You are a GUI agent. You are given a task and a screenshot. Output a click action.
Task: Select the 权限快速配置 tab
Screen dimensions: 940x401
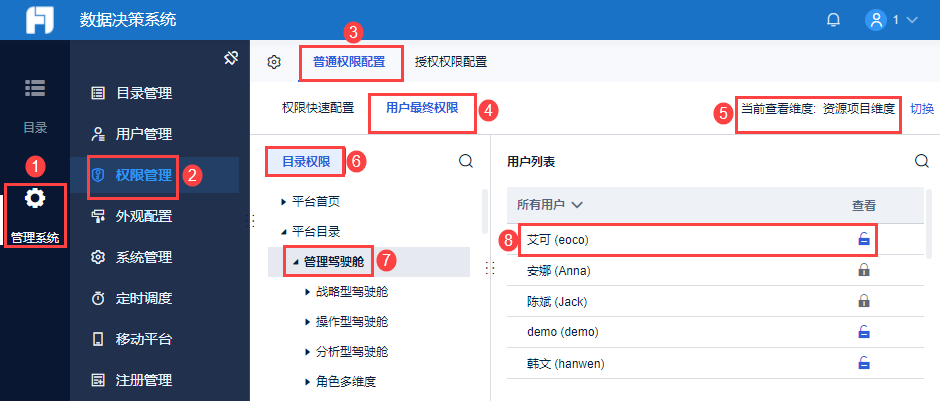tap(318, 107)
